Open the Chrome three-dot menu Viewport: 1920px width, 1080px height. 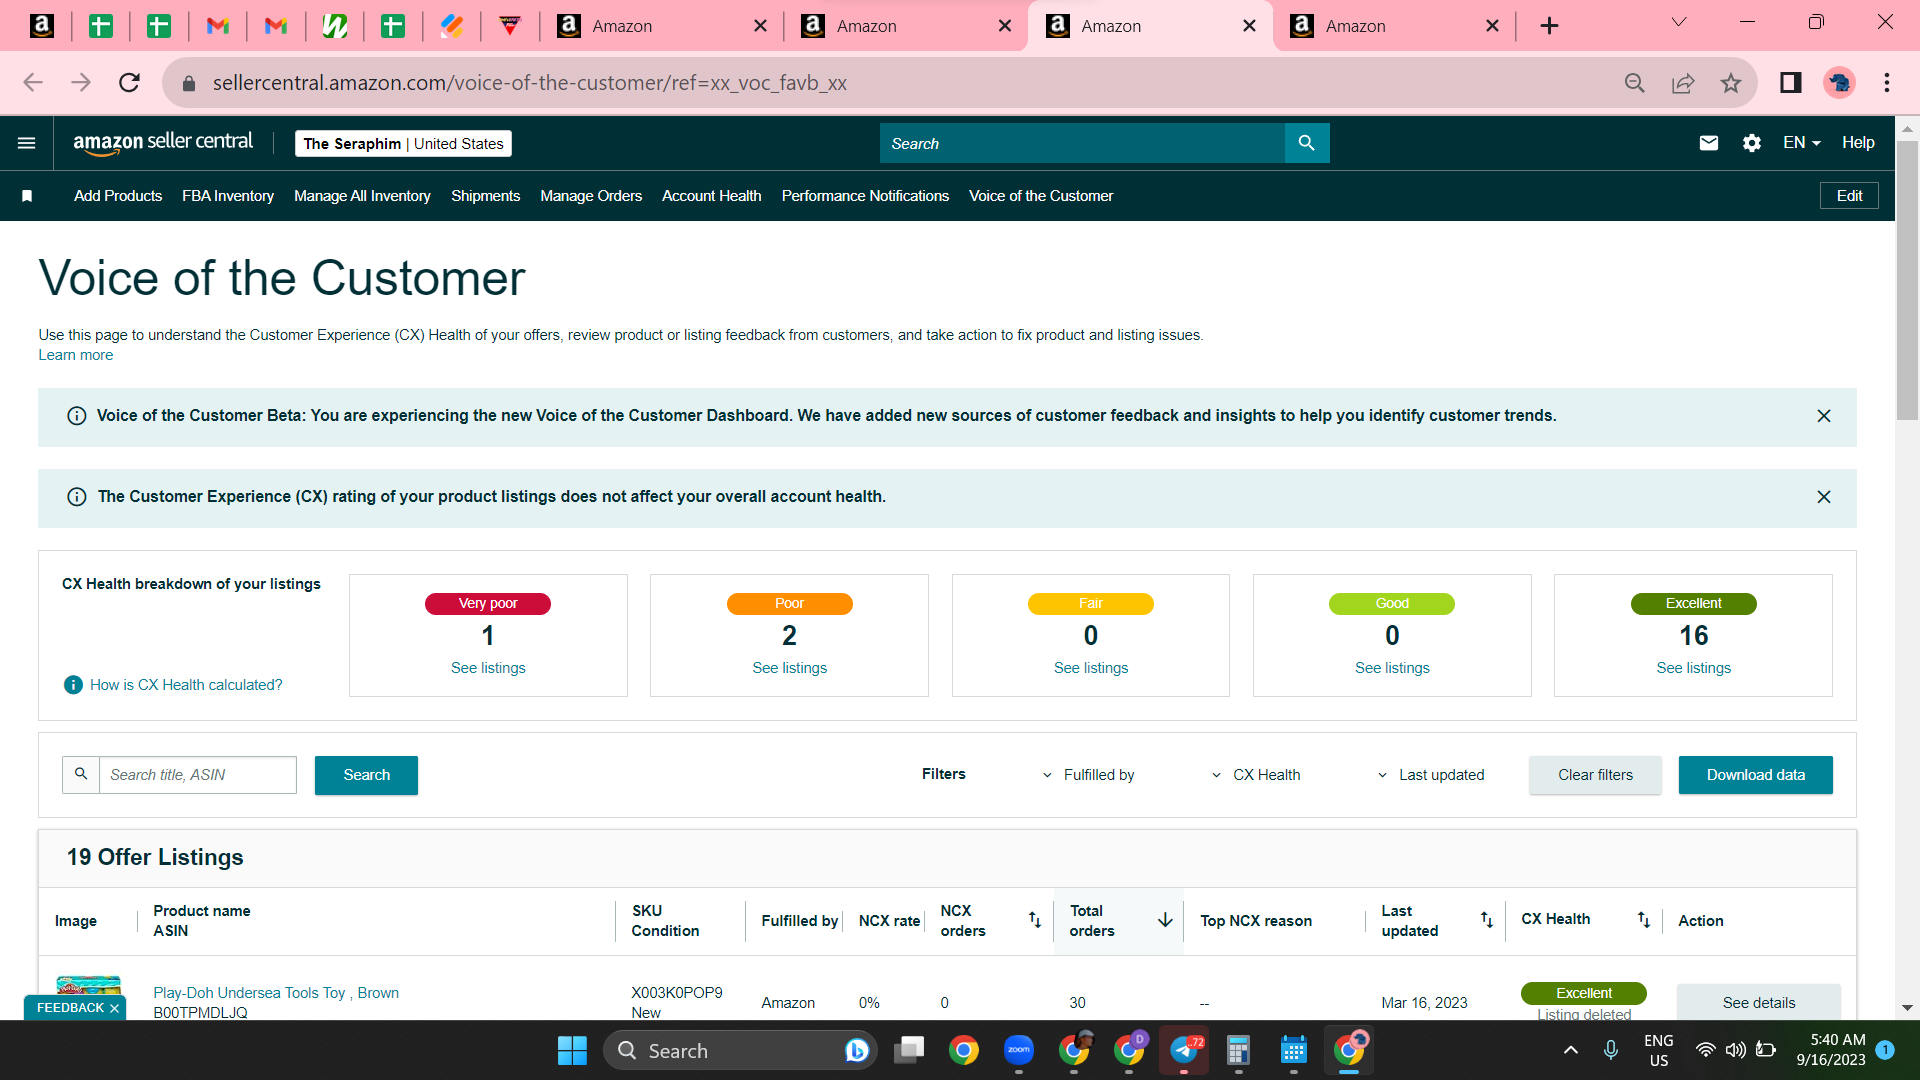pyautogui.click(x=1887, y=83)
